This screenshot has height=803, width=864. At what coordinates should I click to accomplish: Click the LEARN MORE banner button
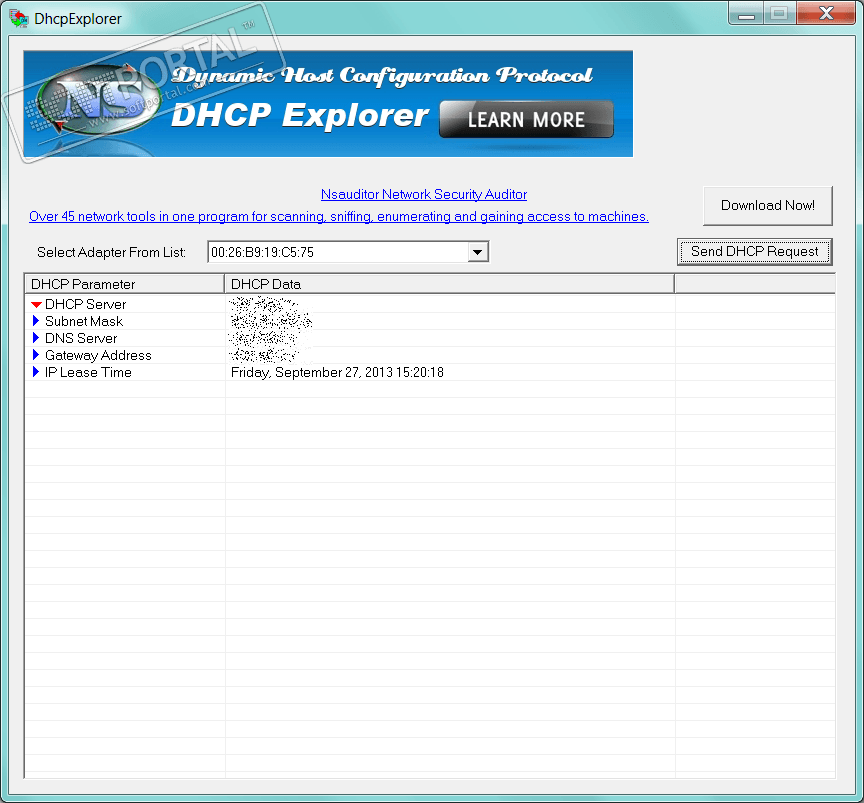(x=526, y=119)
